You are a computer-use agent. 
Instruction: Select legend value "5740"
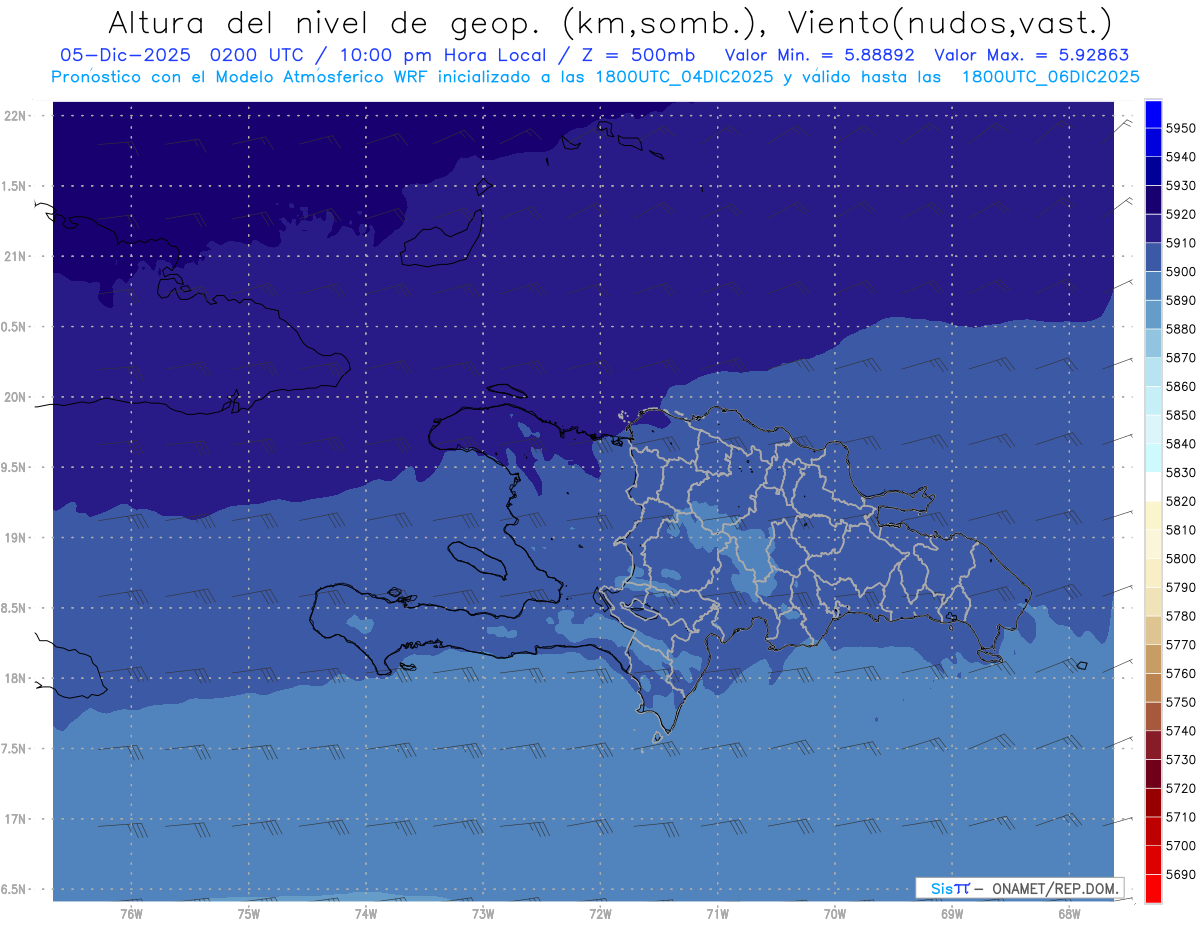[x=1182, y=731]
